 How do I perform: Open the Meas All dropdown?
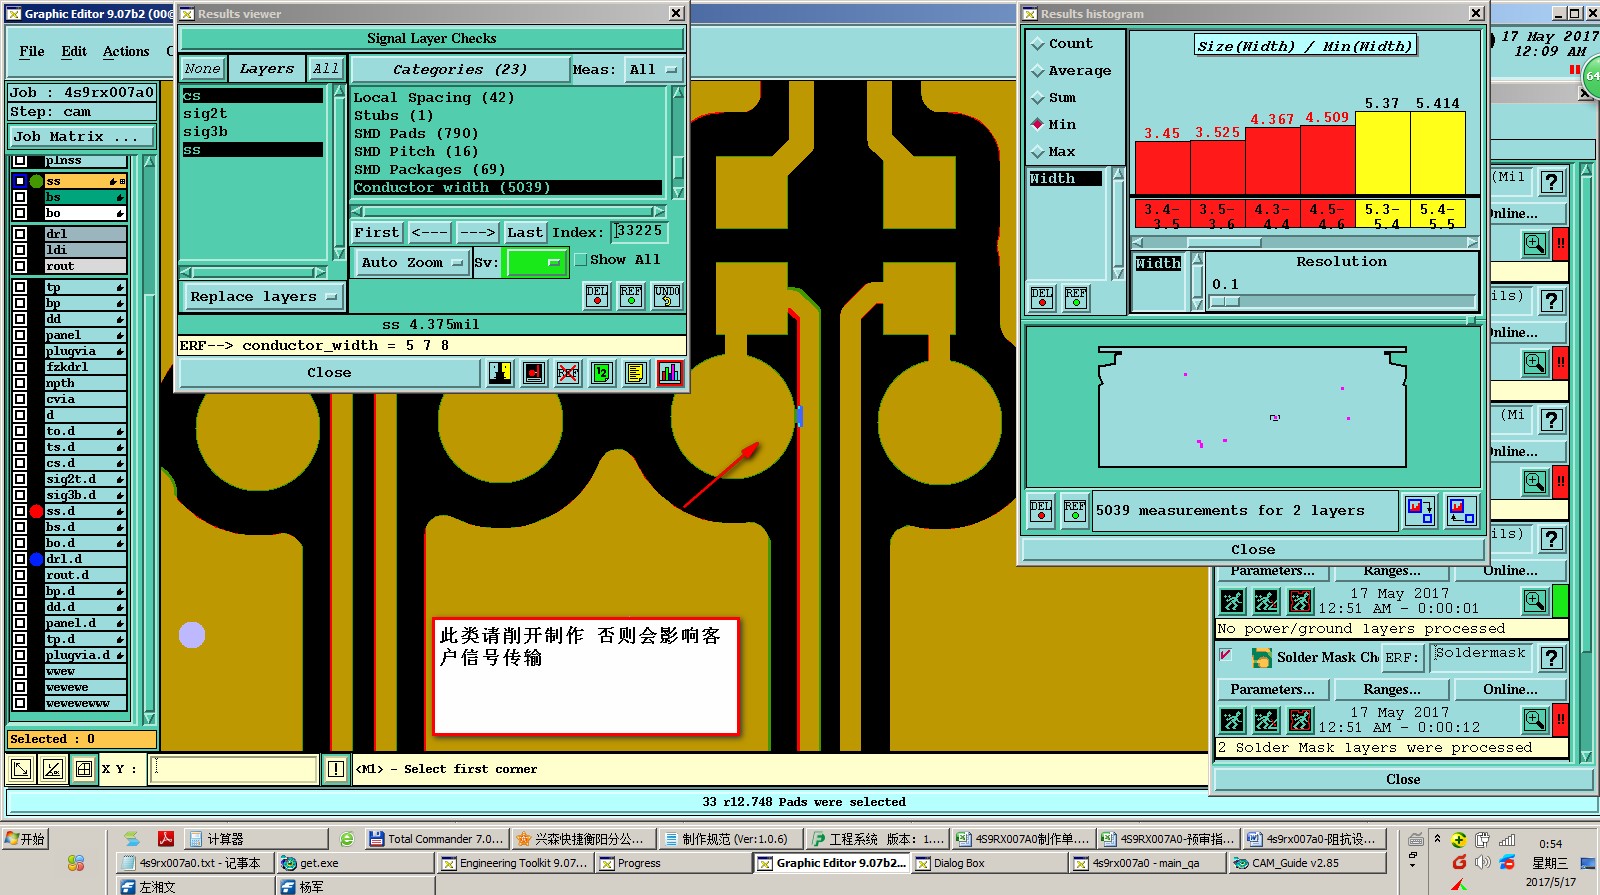pos(654,70)
